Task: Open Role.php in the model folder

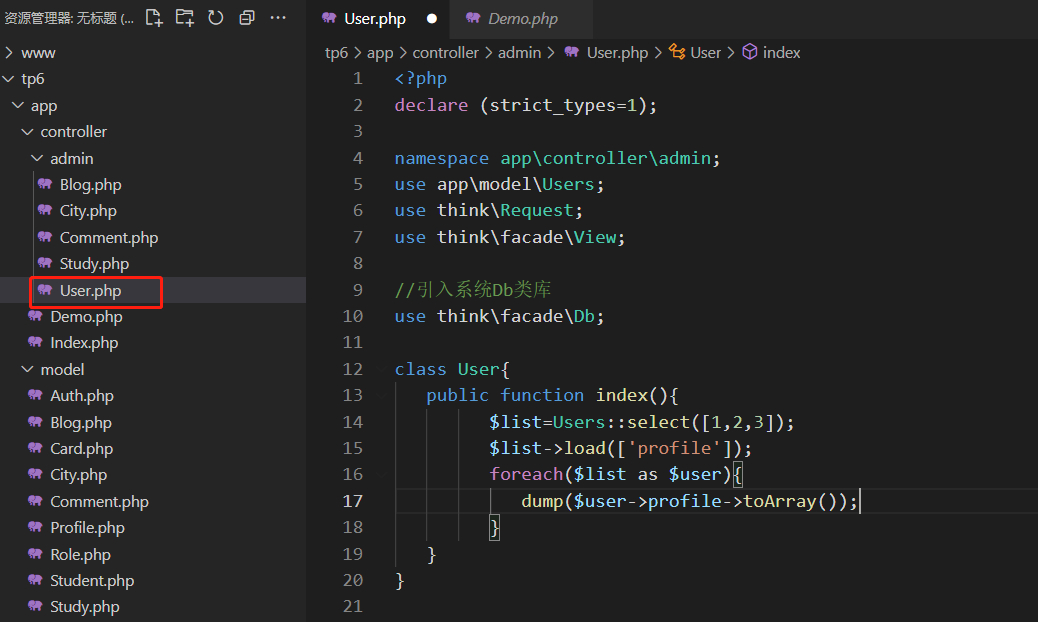Action: [x=80, y=555]
